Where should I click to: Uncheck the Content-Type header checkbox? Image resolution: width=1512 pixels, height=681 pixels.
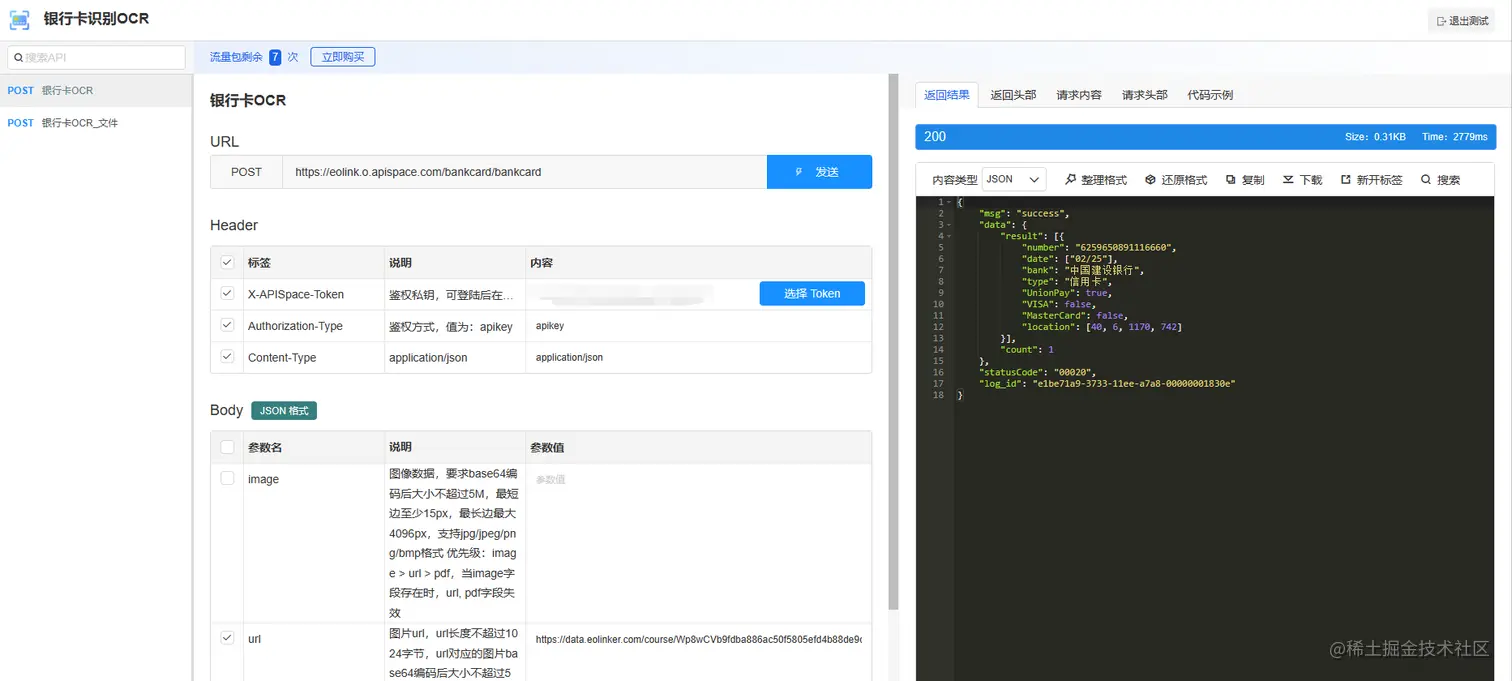[x=227, y=357]
